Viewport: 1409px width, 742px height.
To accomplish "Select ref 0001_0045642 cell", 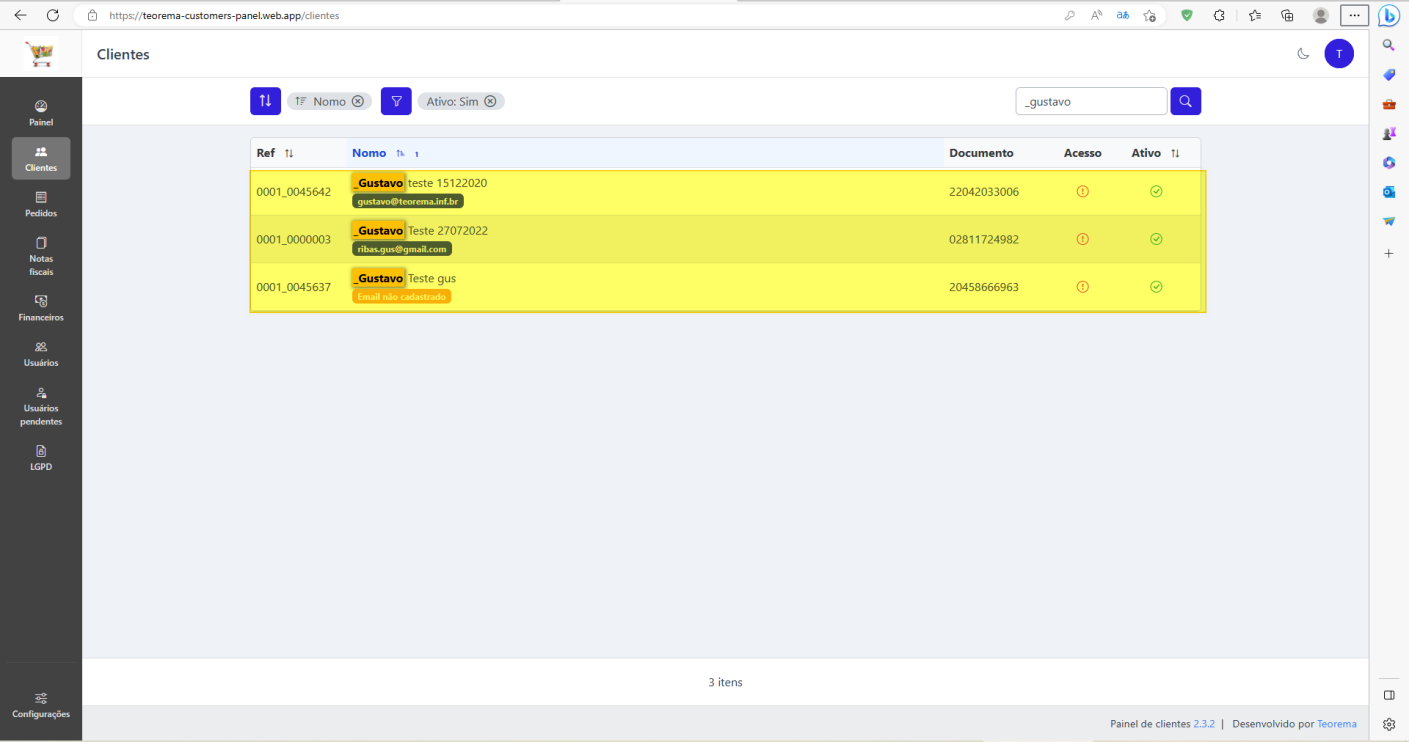I will (293, 192).
